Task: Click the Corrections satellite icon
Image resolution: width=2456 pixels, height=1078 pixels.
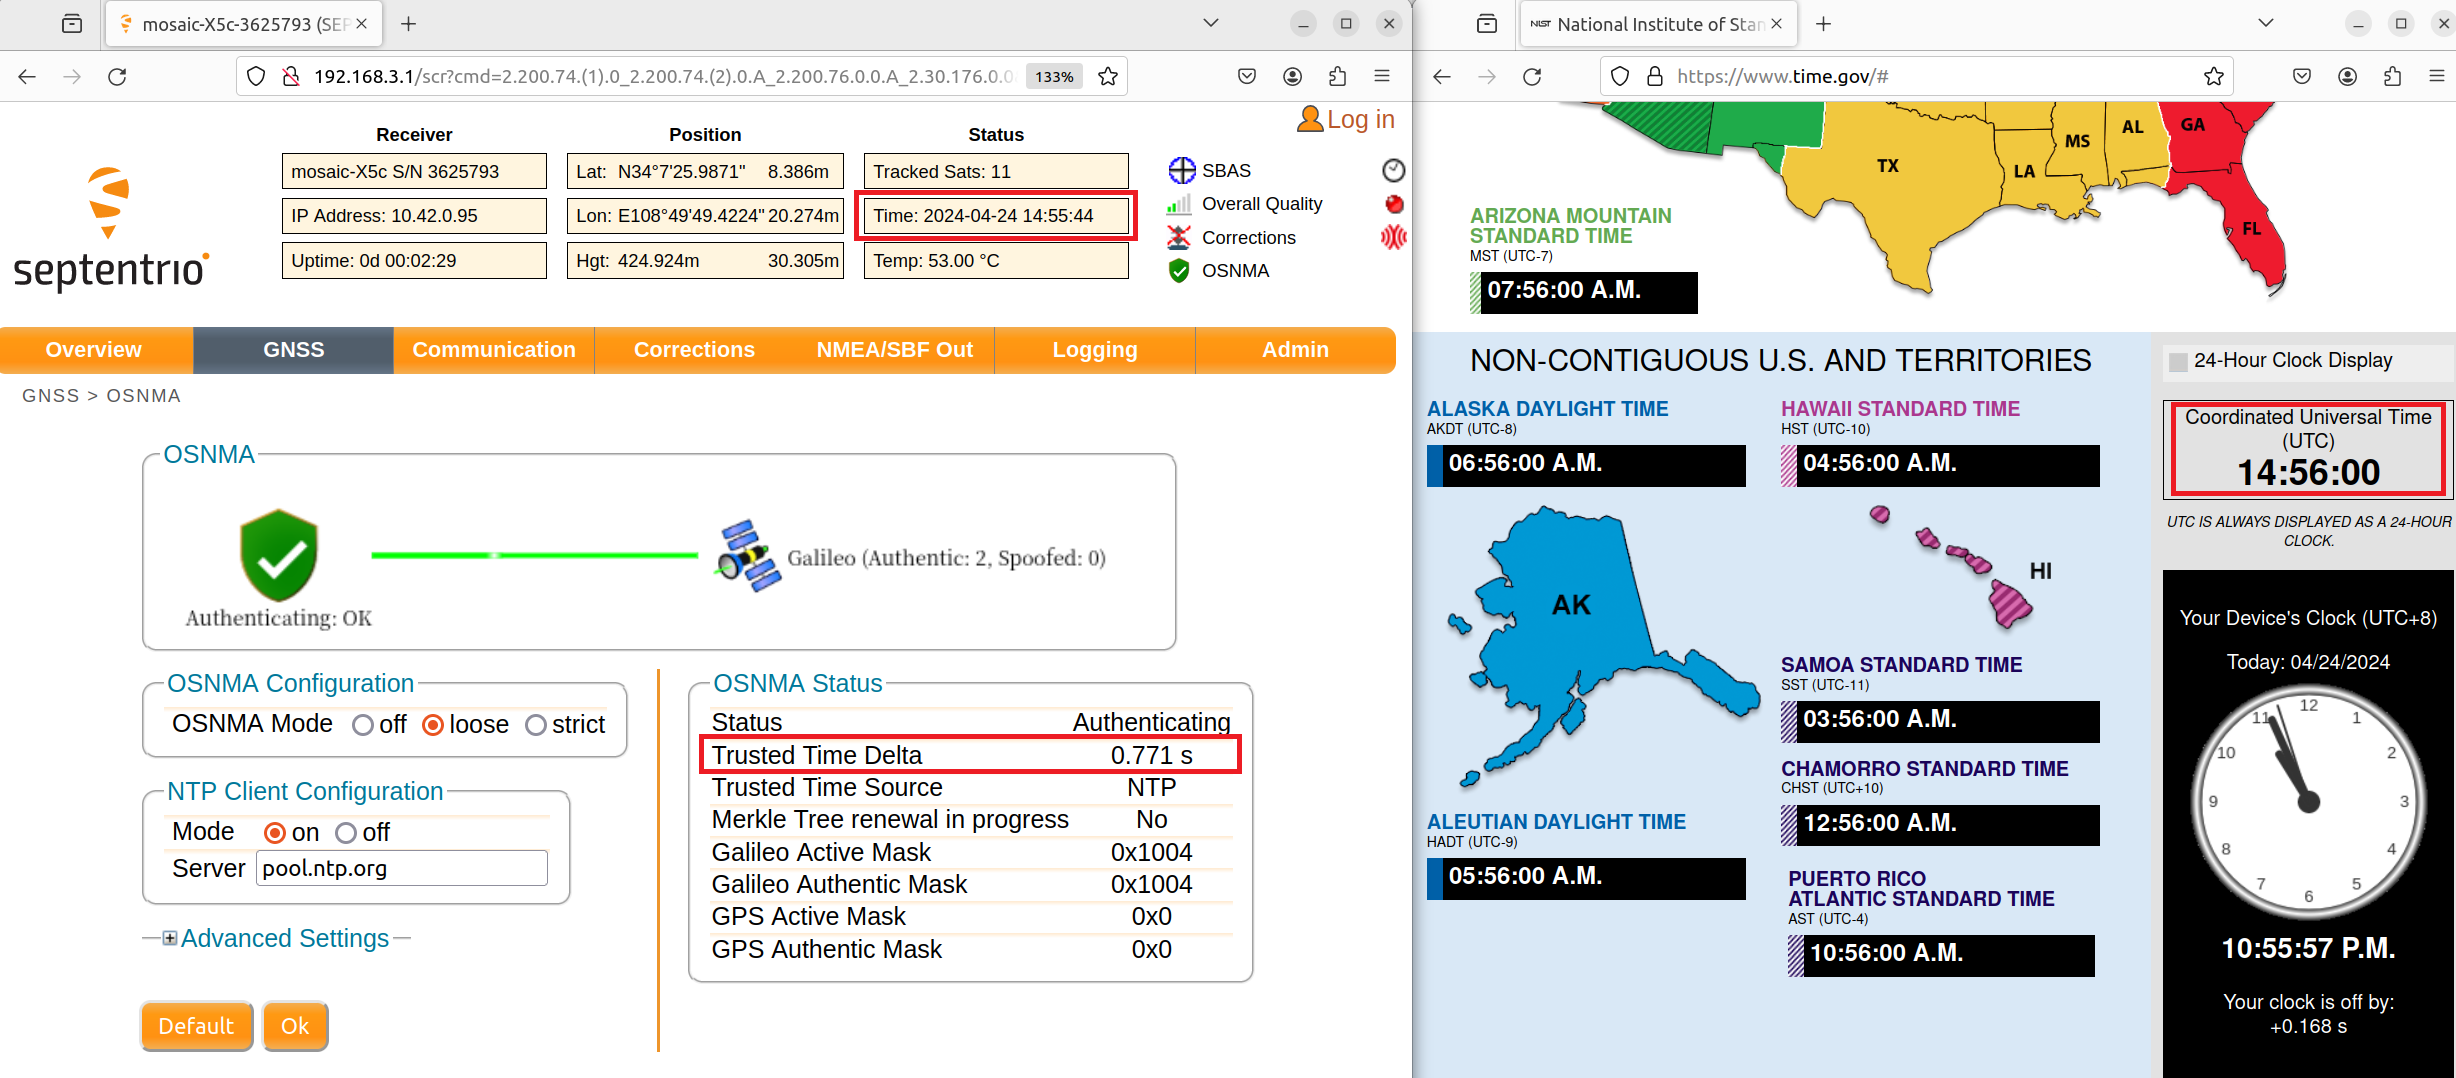Action: [1179, 238]
